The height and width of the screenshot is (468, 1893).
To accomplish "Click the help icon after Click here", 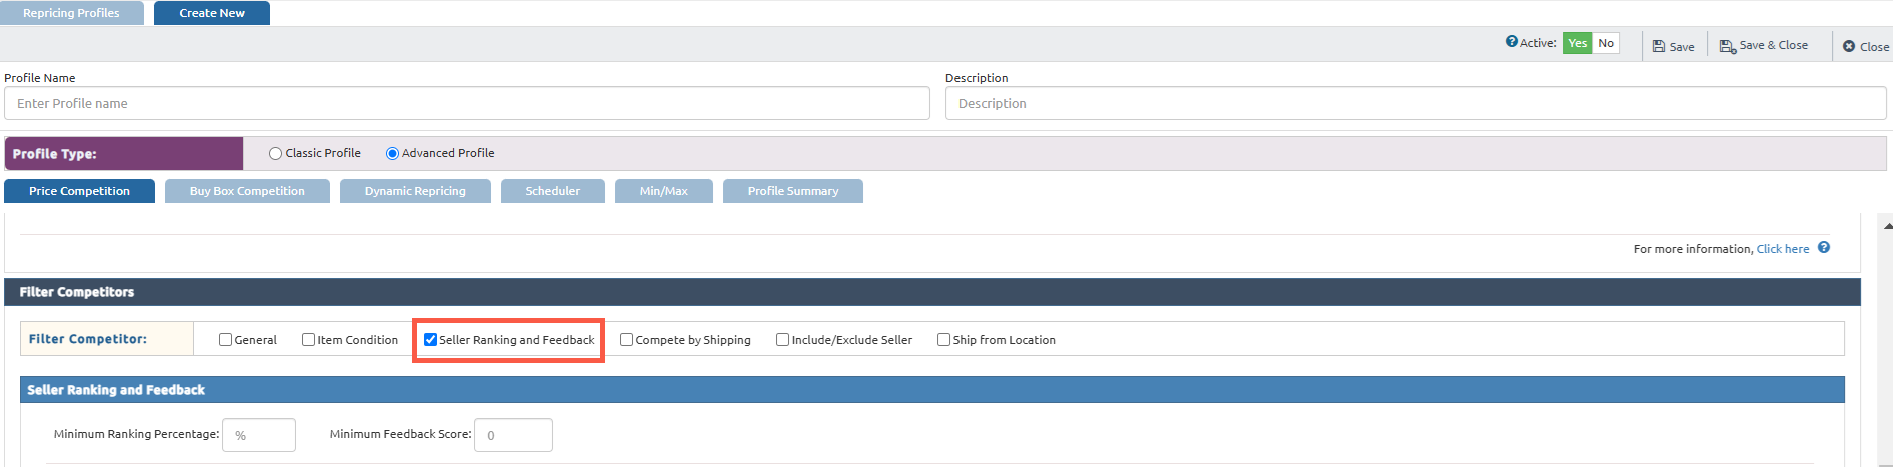I will pos(1824,248).
